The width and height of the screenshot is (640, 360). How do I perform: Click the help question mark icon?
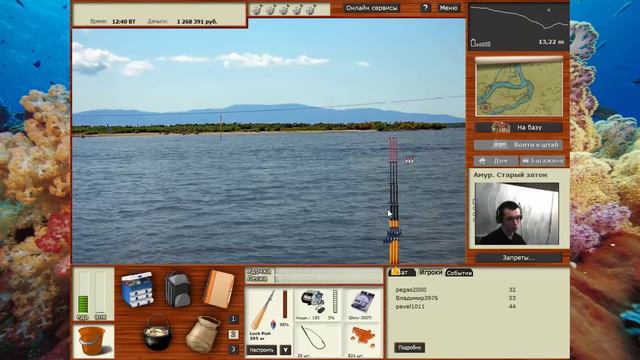[x=425, y=8]
